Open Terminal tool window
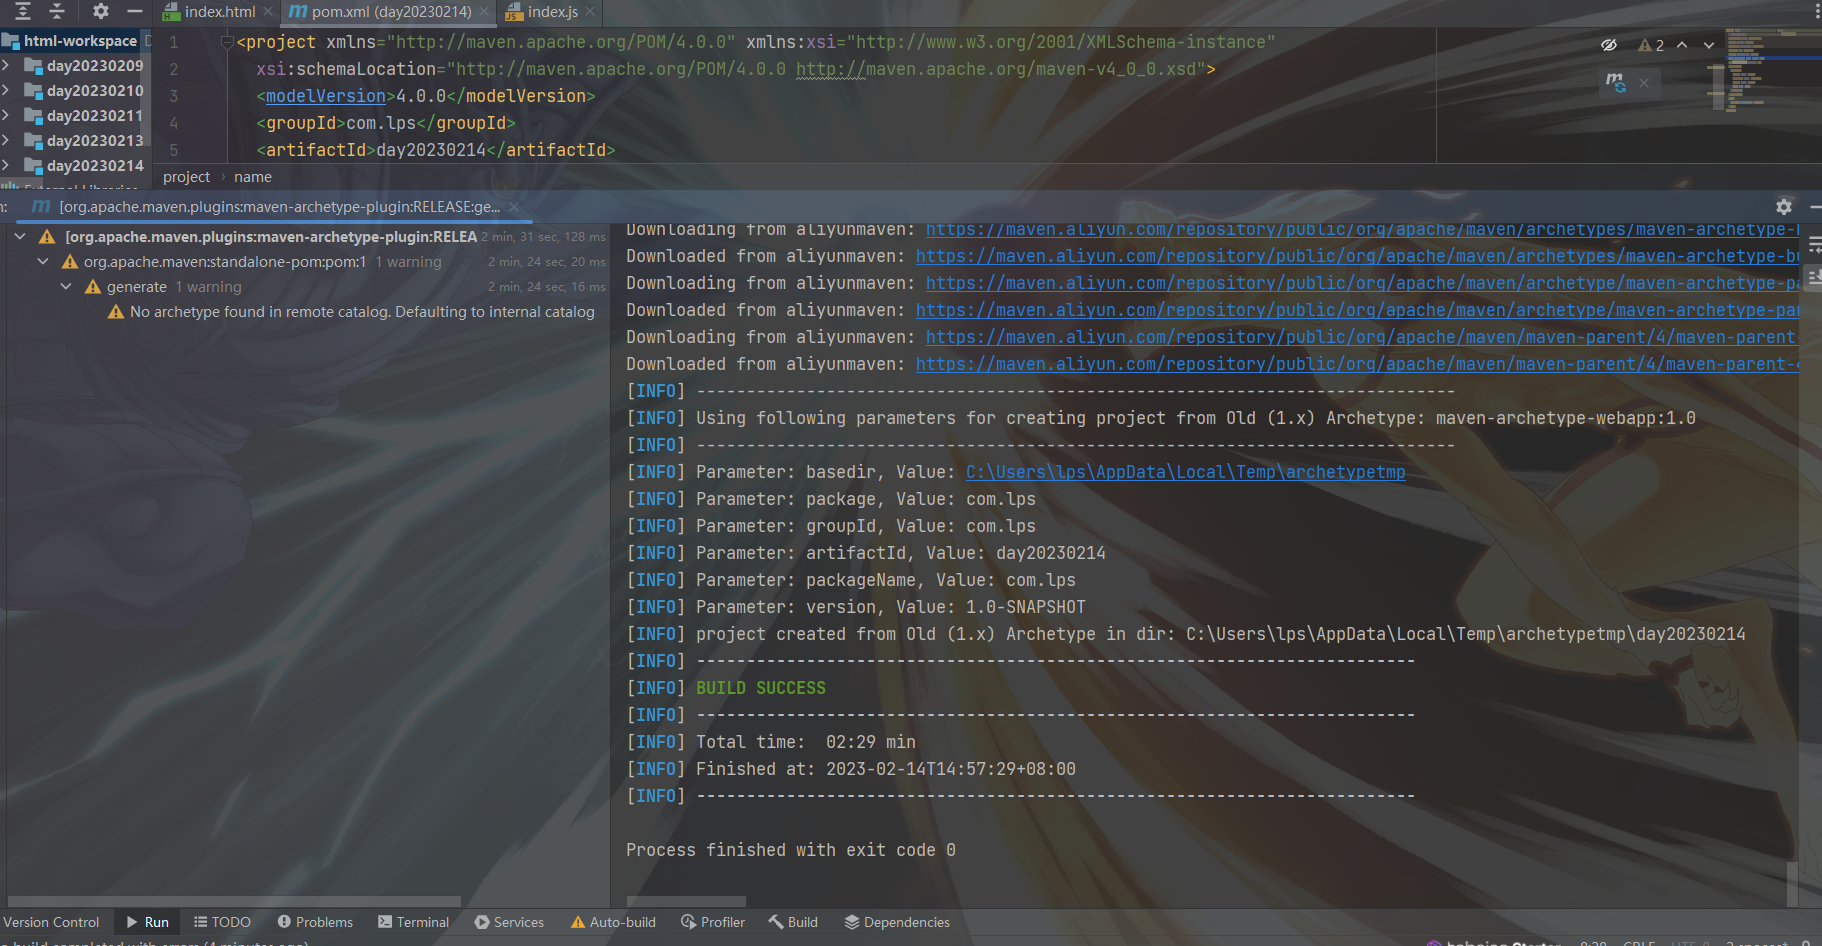 (x=413, y=922)
